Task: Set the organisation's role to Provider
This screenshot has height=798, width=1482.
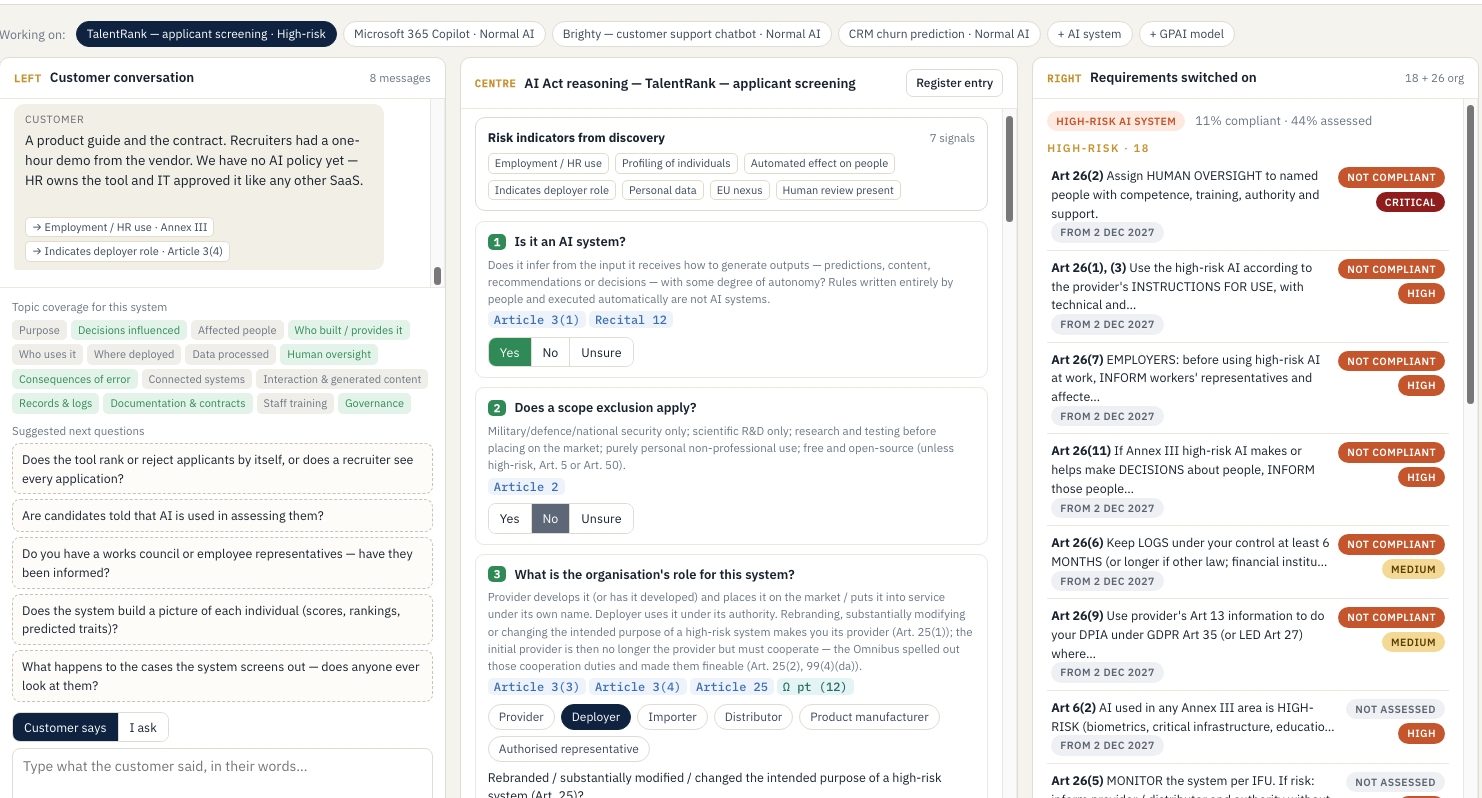Action: coord(521,717)
